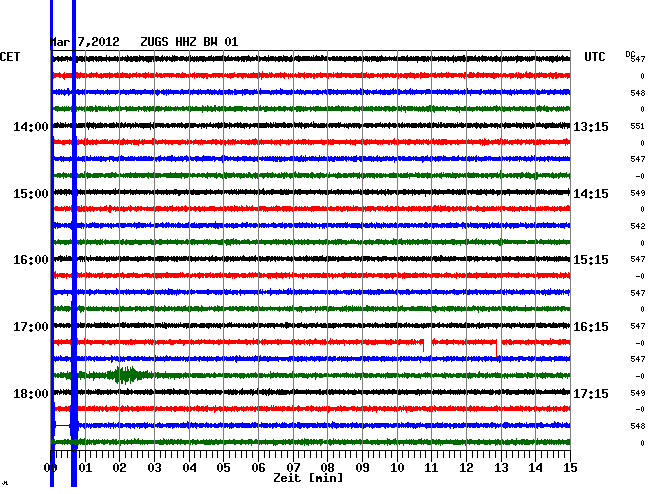
Task: Click the "15:15" UTC time label
Action: (x=591, y=260)
